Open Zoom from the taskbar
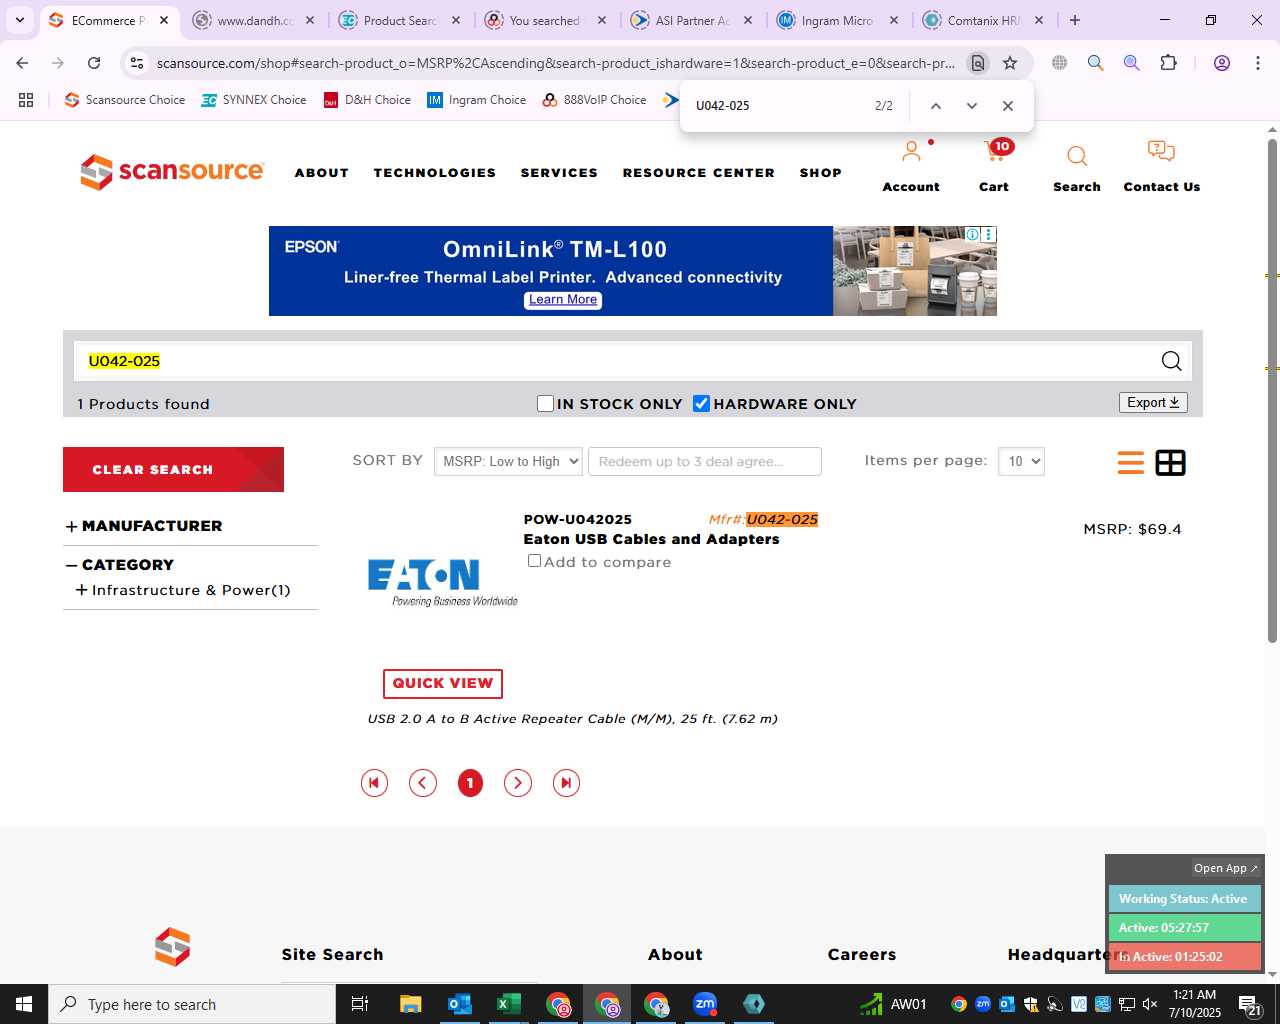The height and width of the screenshot is (1024, 1280). click(705, 1004)
